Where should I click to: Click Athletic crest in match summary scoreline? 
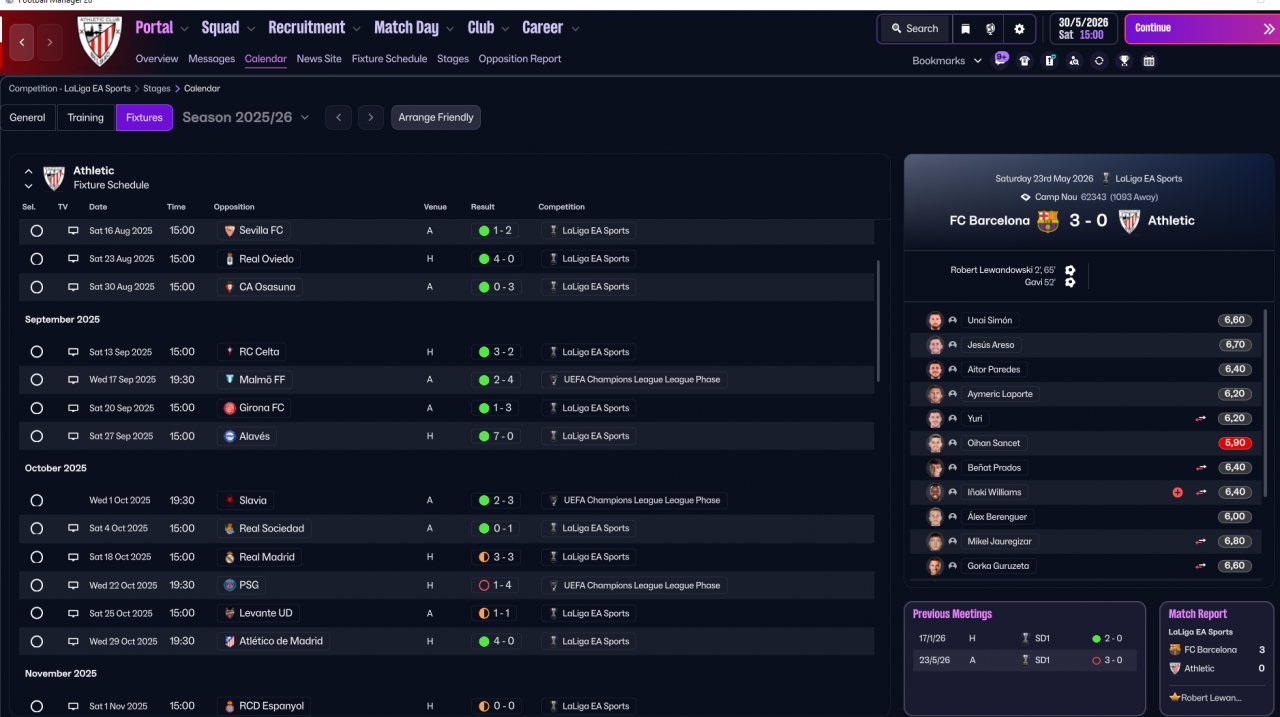coord(1129,221)
